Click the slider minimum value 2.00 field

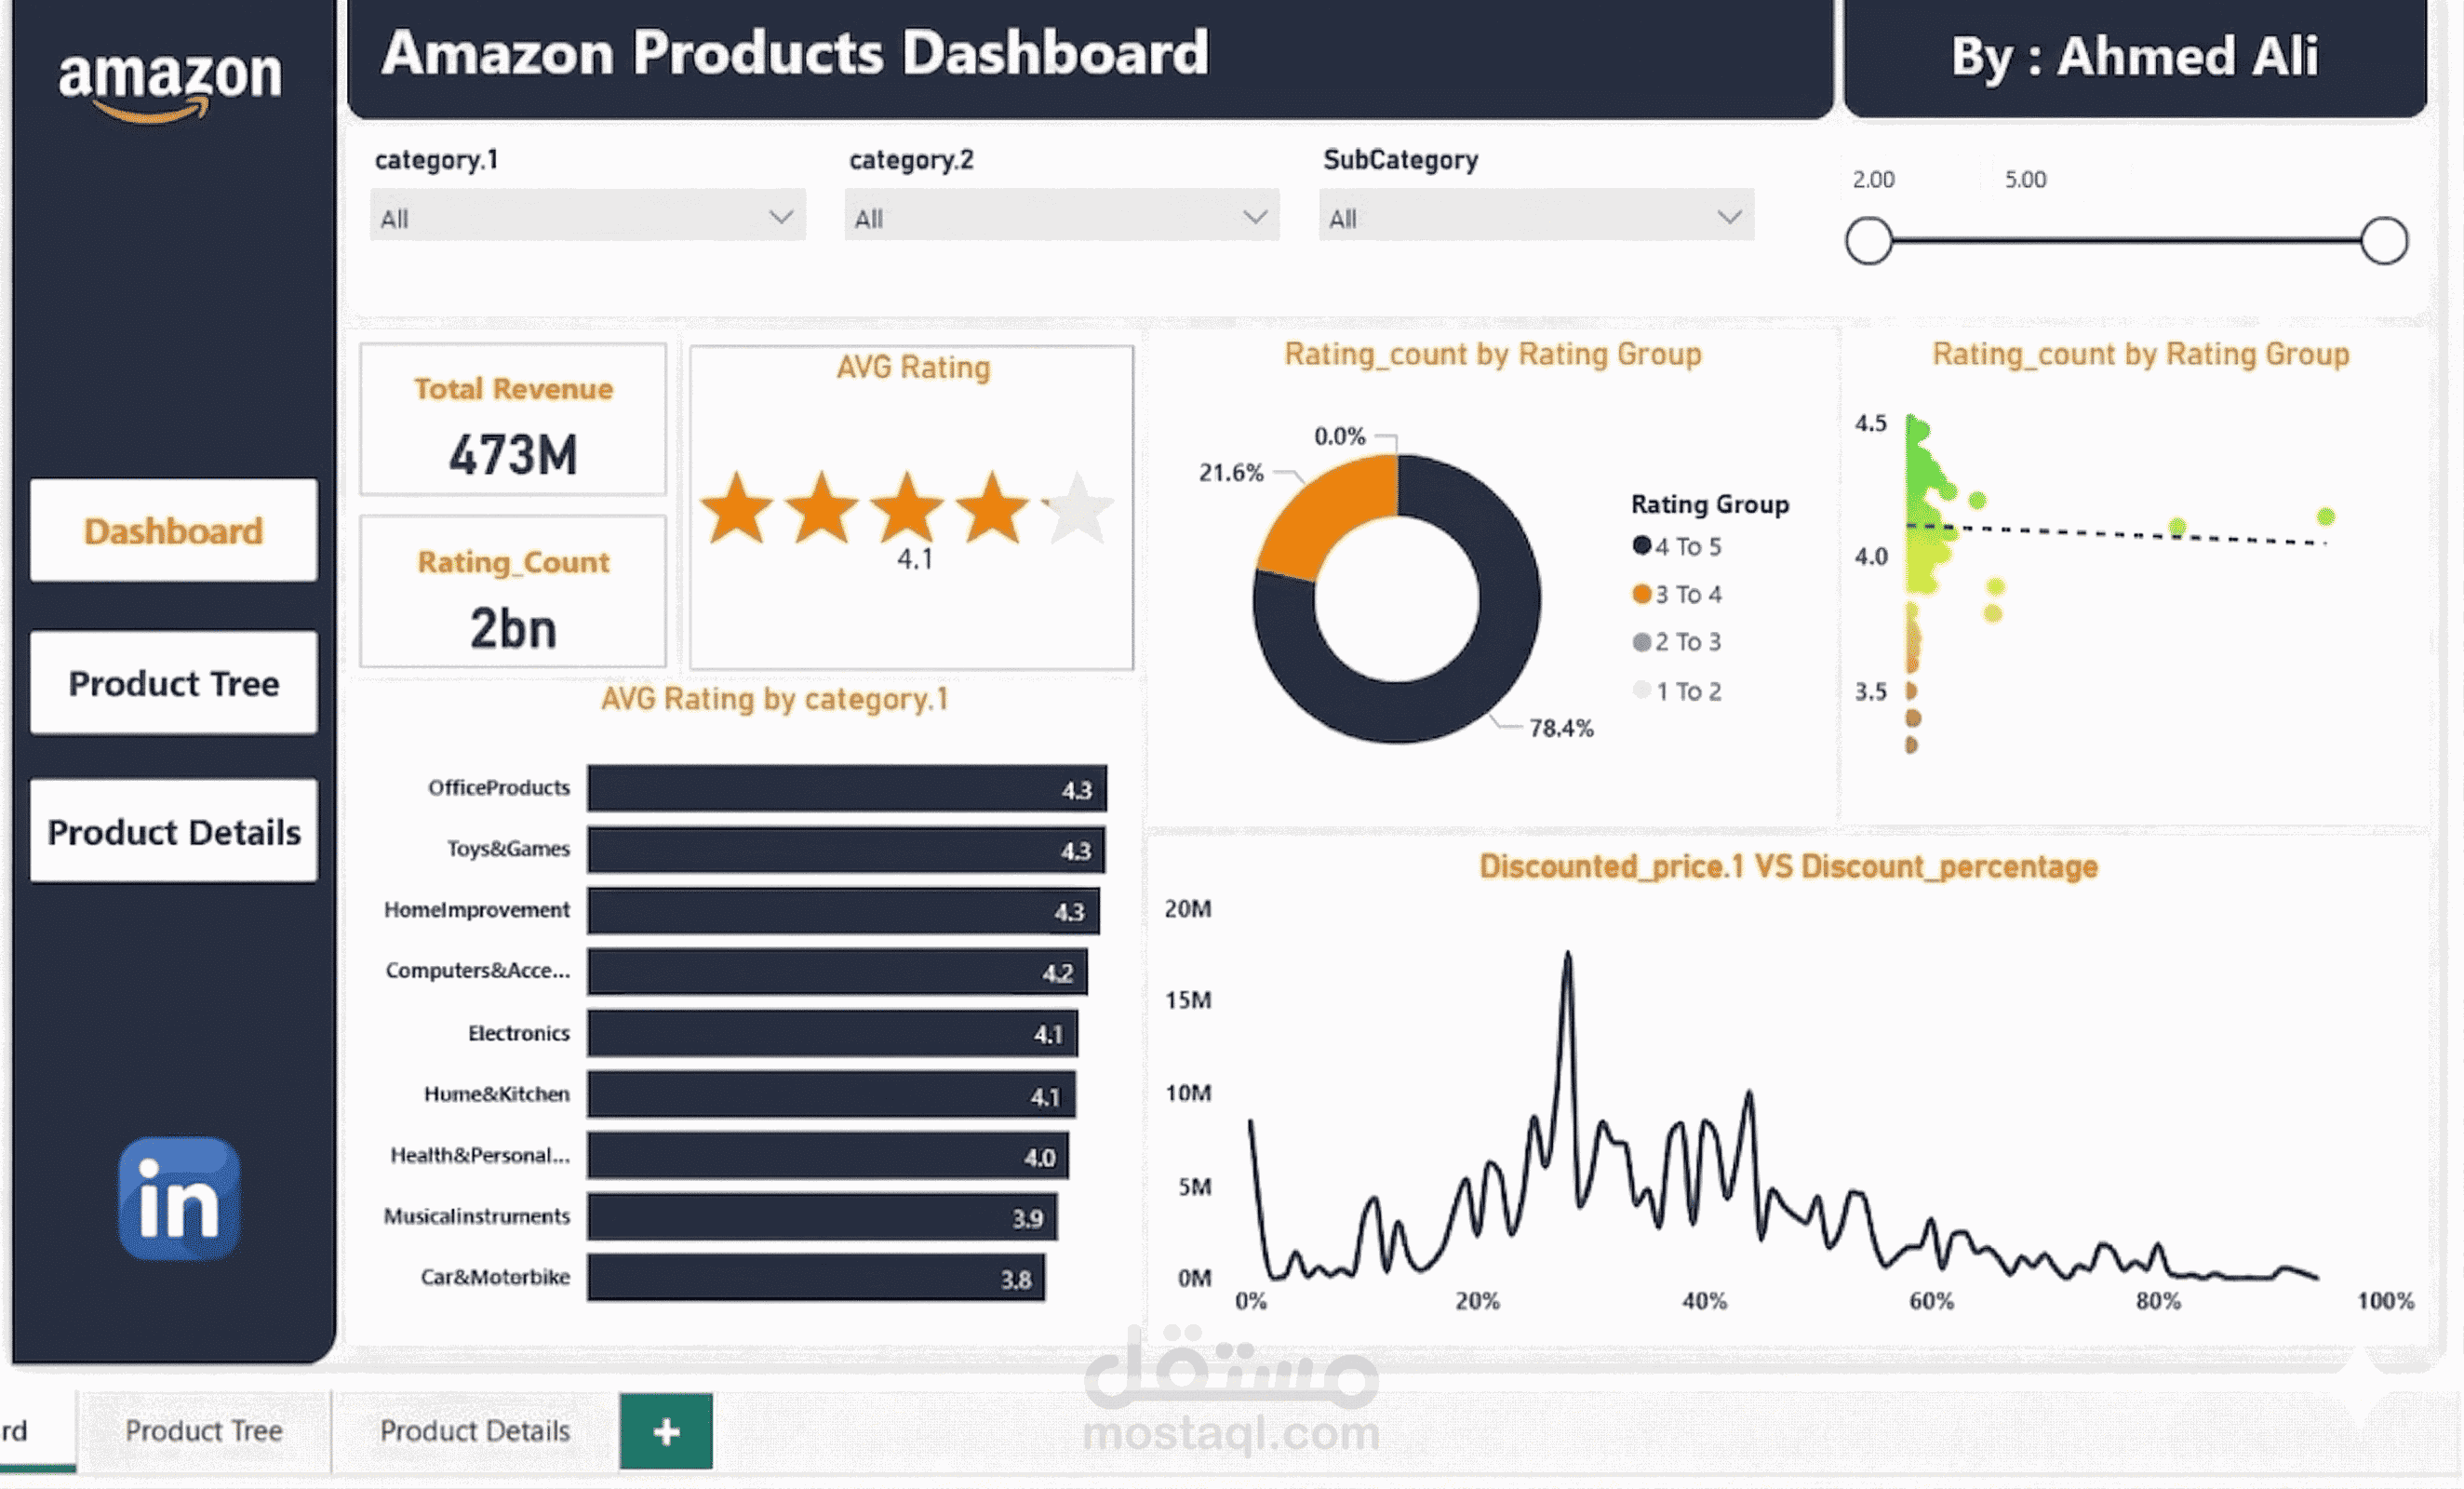[x=1873, y=180]
